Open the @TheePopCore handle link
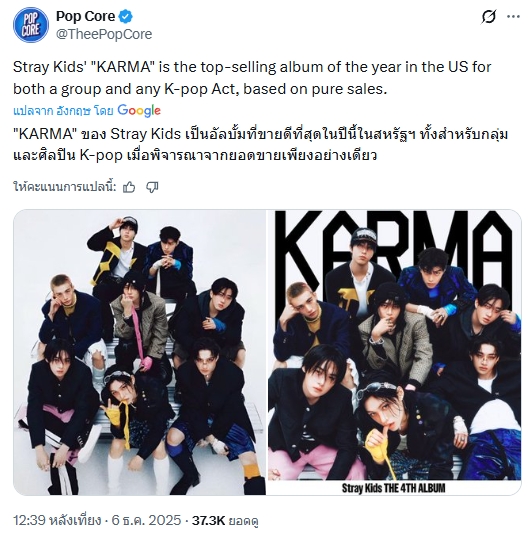The image size is (532, 535). pos(104,34)
